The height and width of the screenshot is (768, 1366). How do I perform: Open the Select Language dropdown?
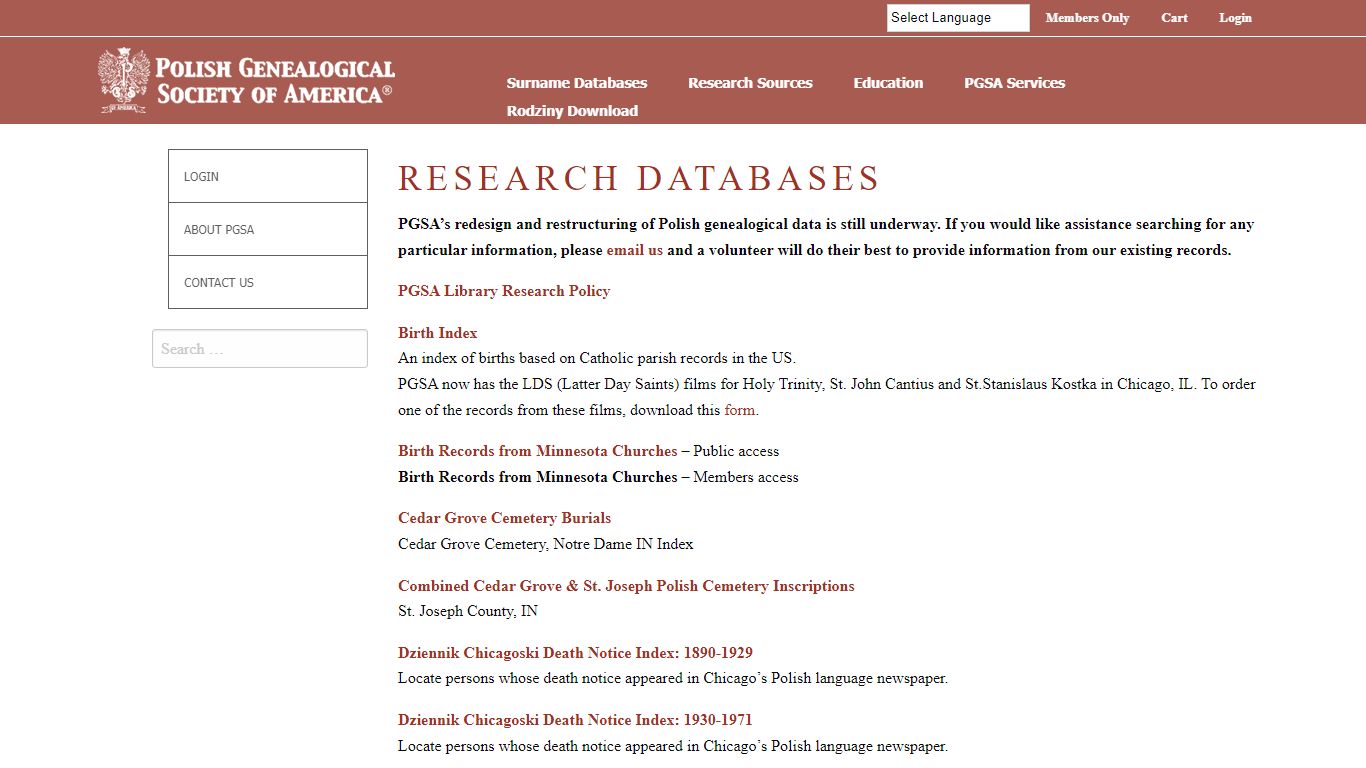958,18
